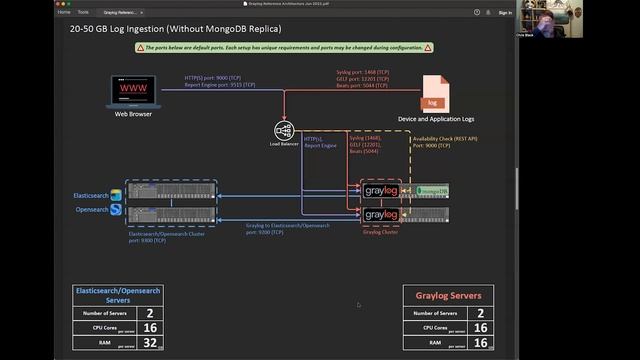The image size is (640, 360).
Task: Switch to the Tools tab
Action: (x=83, y=12)
